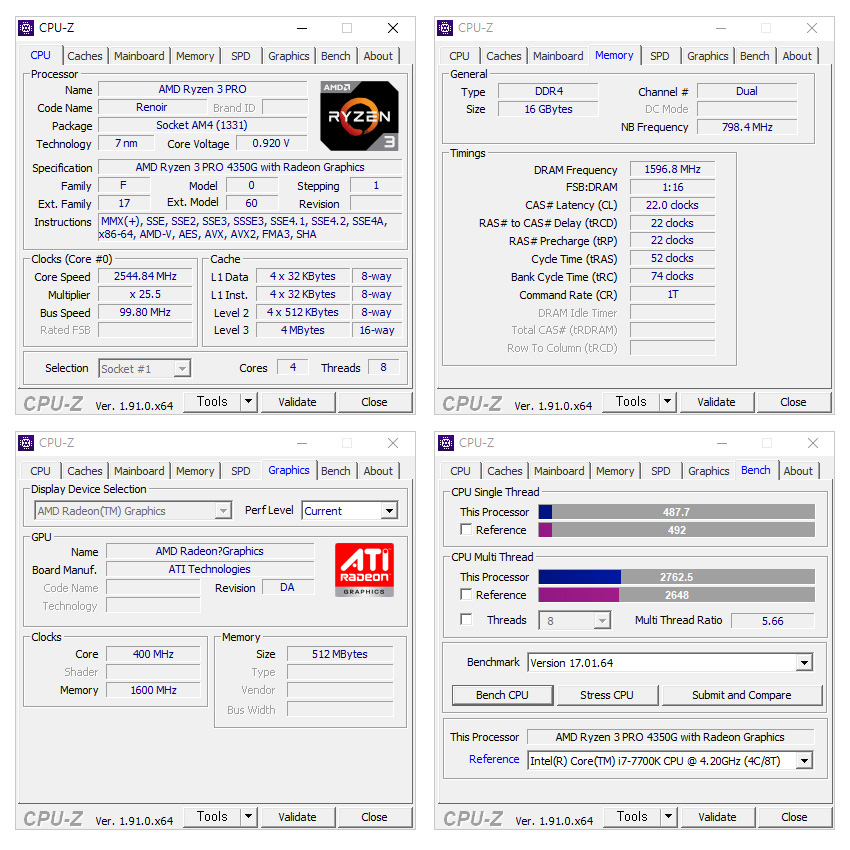Click the CPU-Z app icon in the Bench window title bar
Screen dimensions: 850x850
click(x=446, y=443)
